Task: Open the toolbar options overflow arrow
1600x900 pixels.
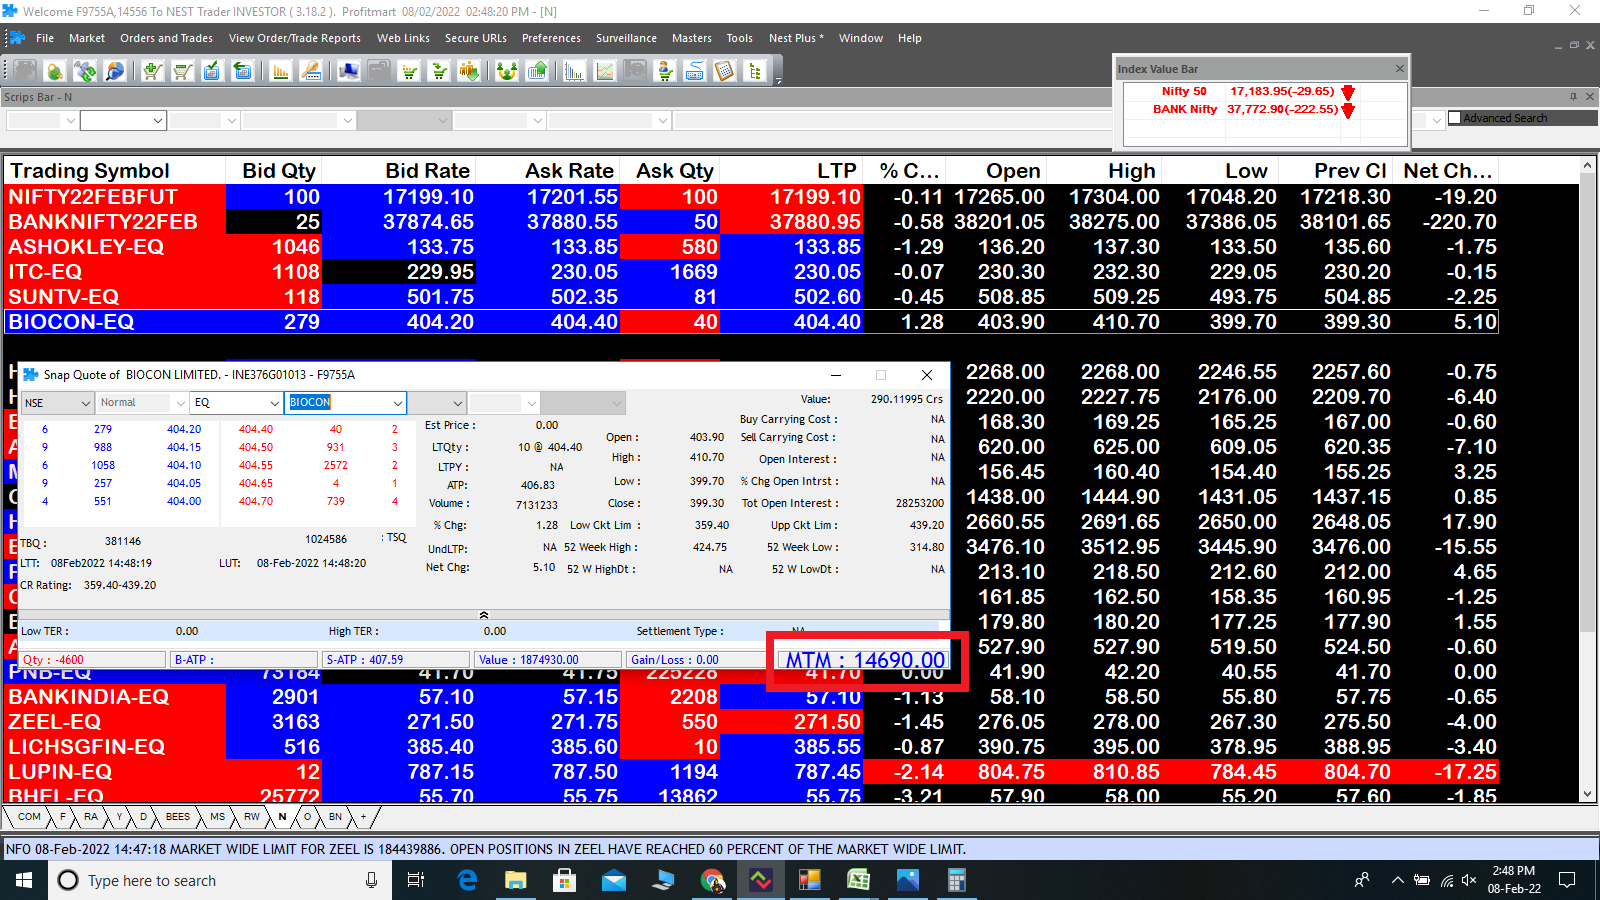Action: pyautogui.click(x=778, y=79)
